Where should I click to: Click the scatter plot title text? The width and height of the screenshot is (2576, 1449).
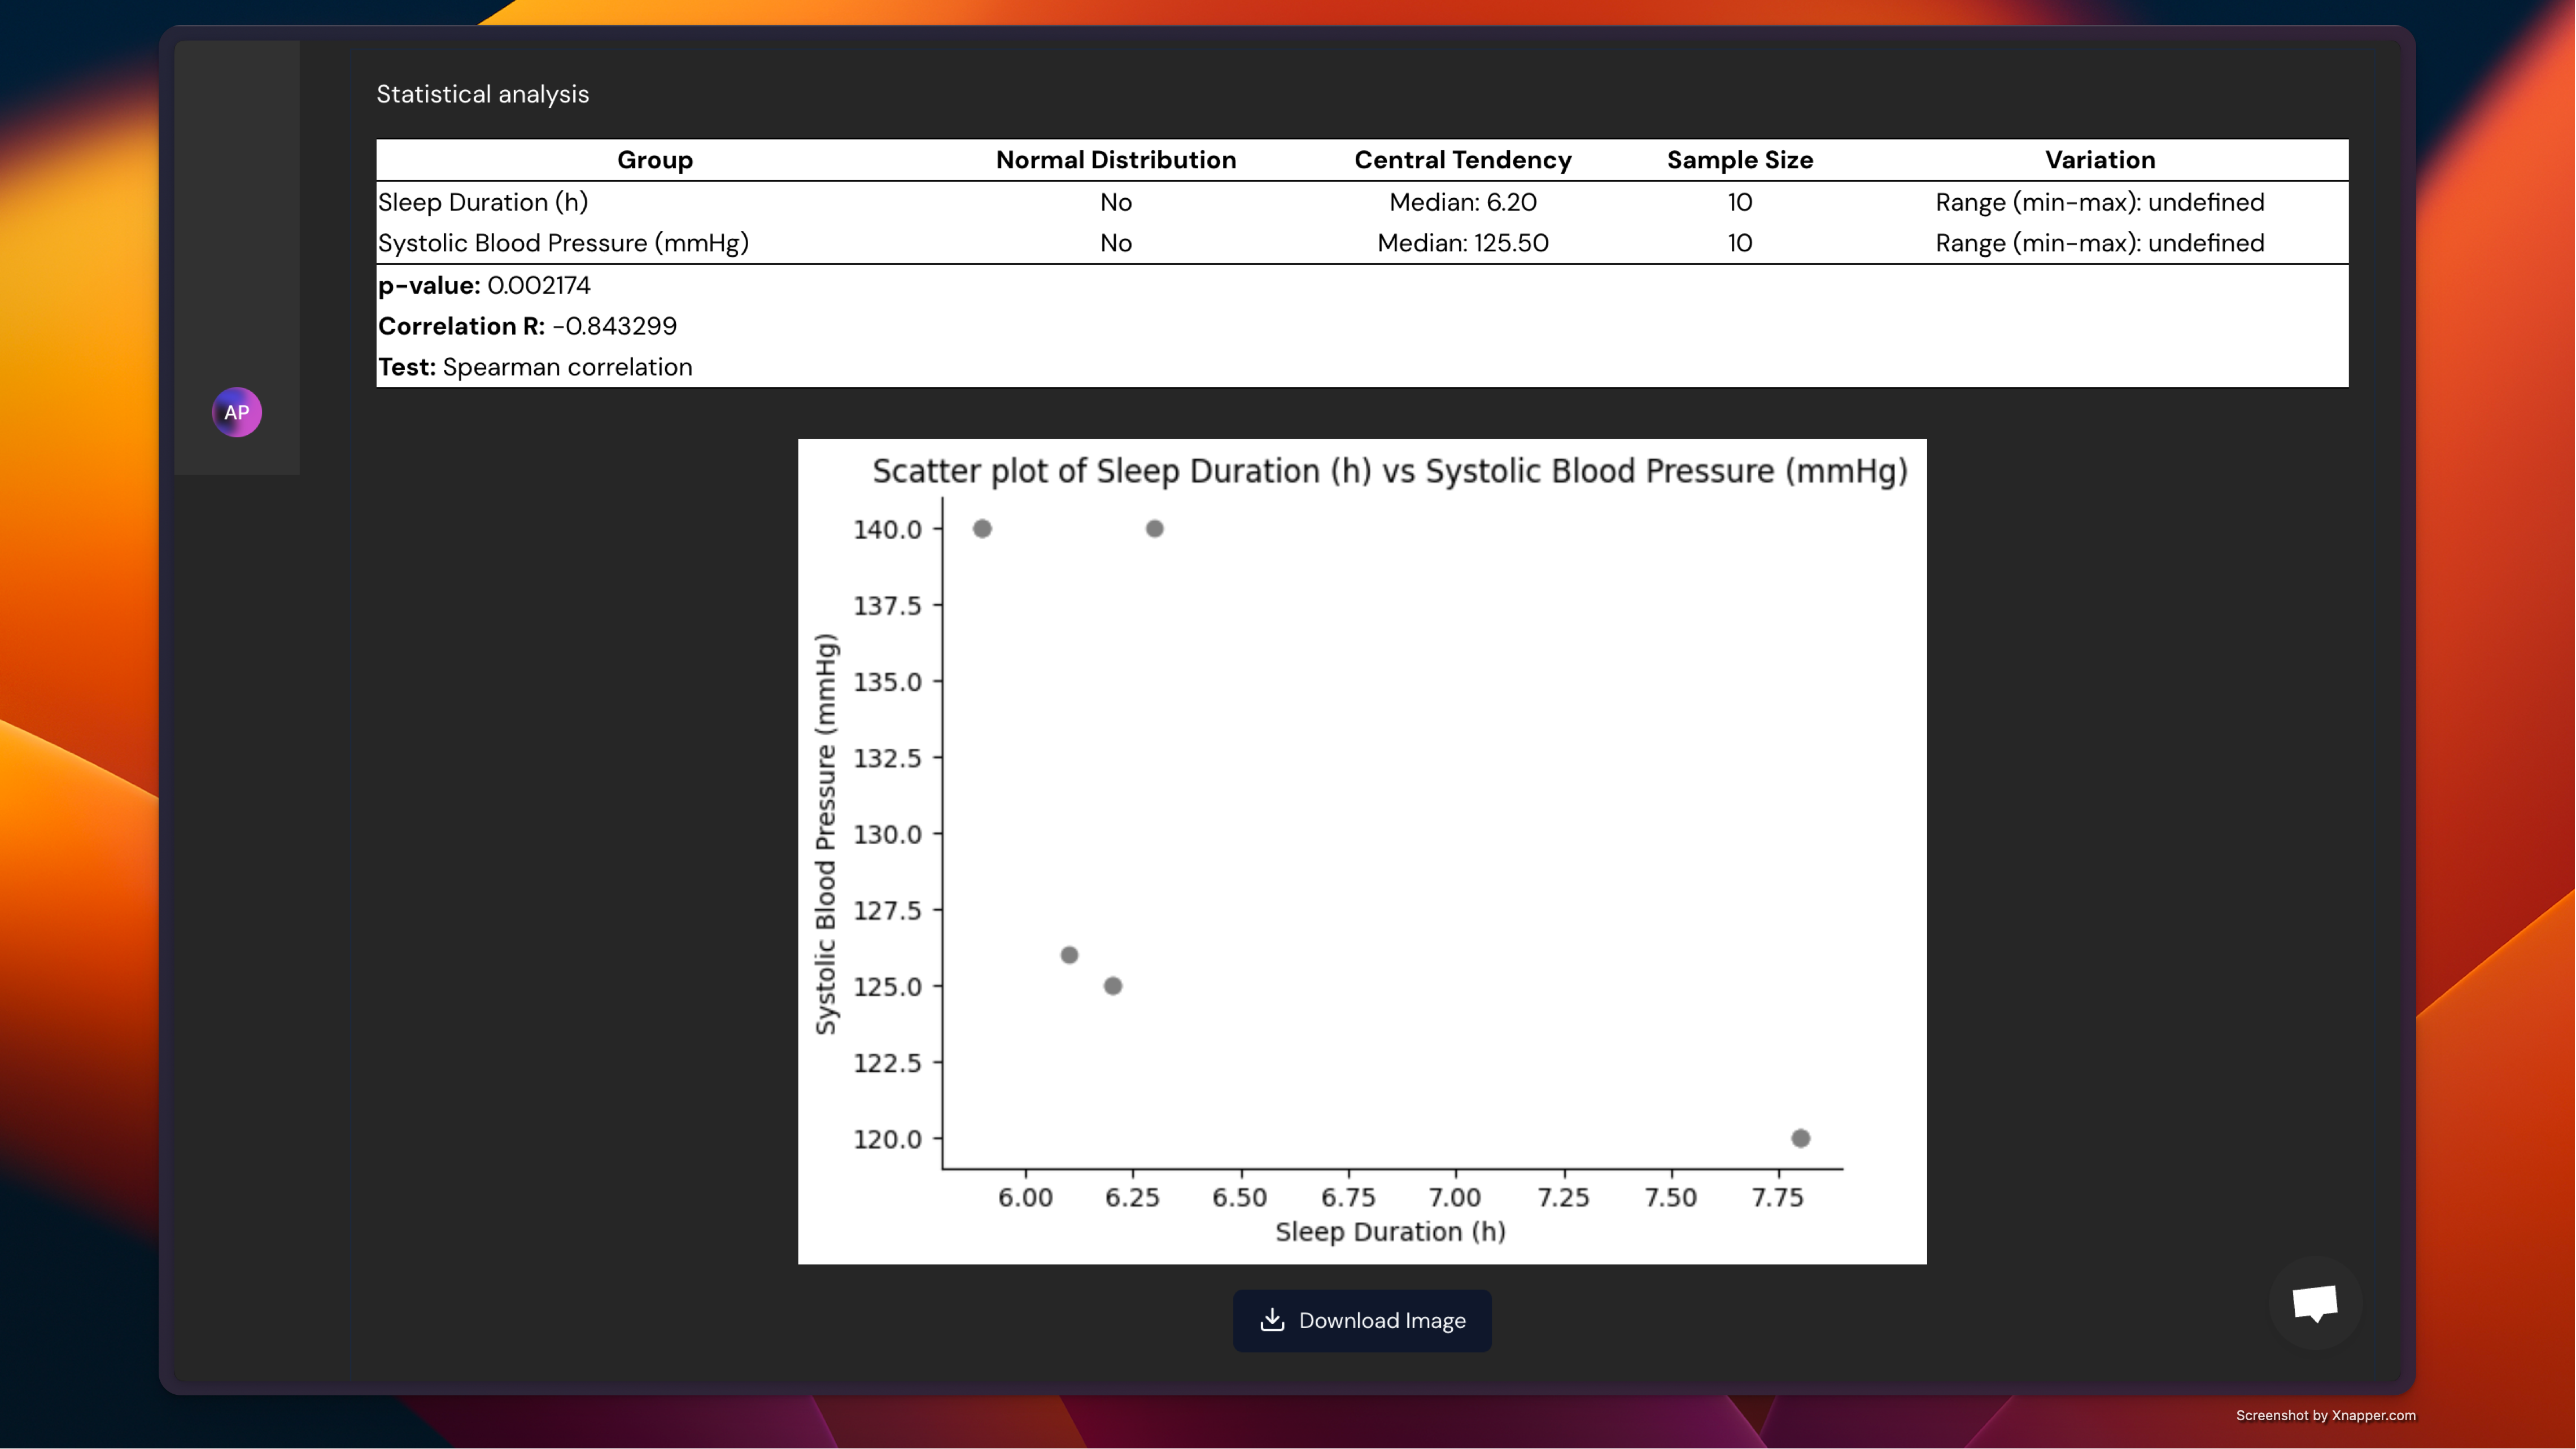(1389, 471)
